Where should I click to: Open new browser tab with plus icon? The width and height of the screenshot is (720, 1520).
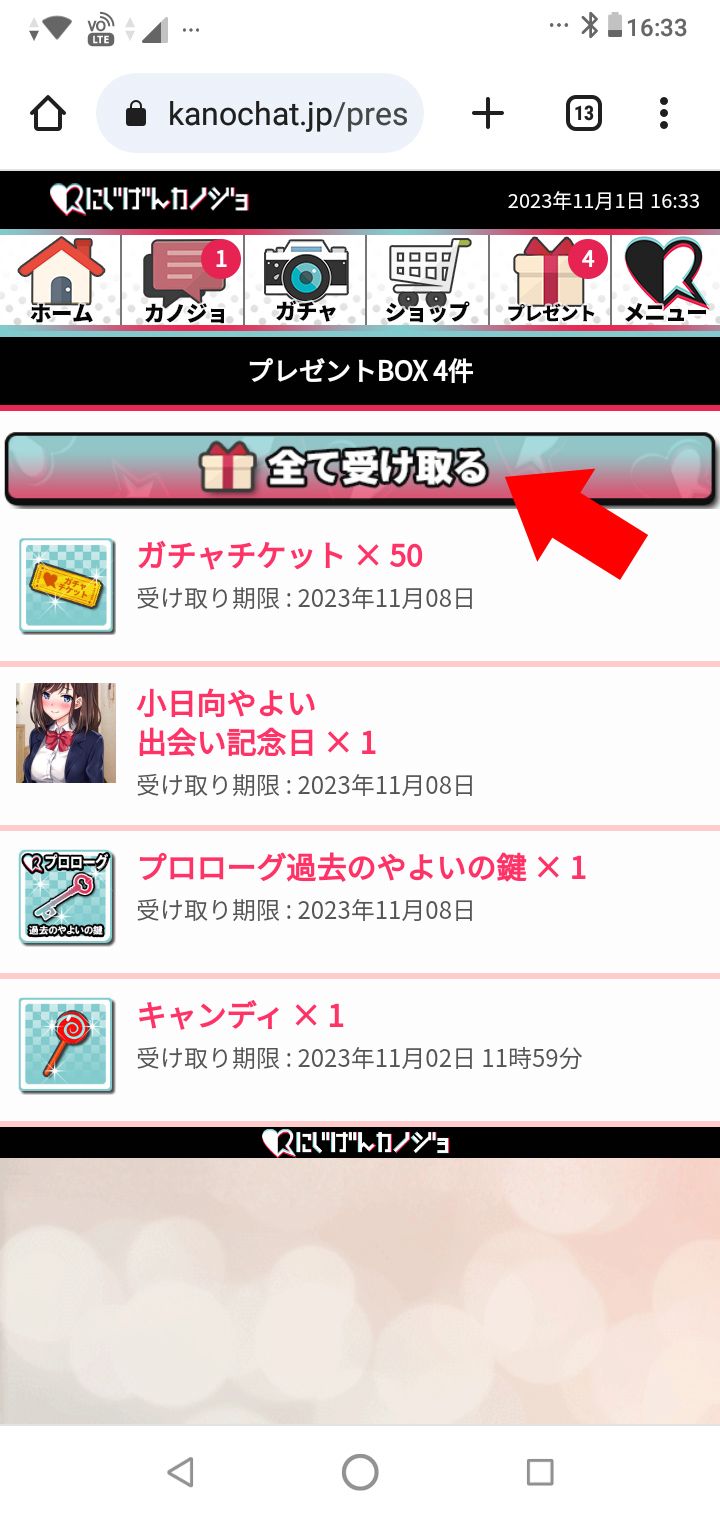click(x=488, y=113)
